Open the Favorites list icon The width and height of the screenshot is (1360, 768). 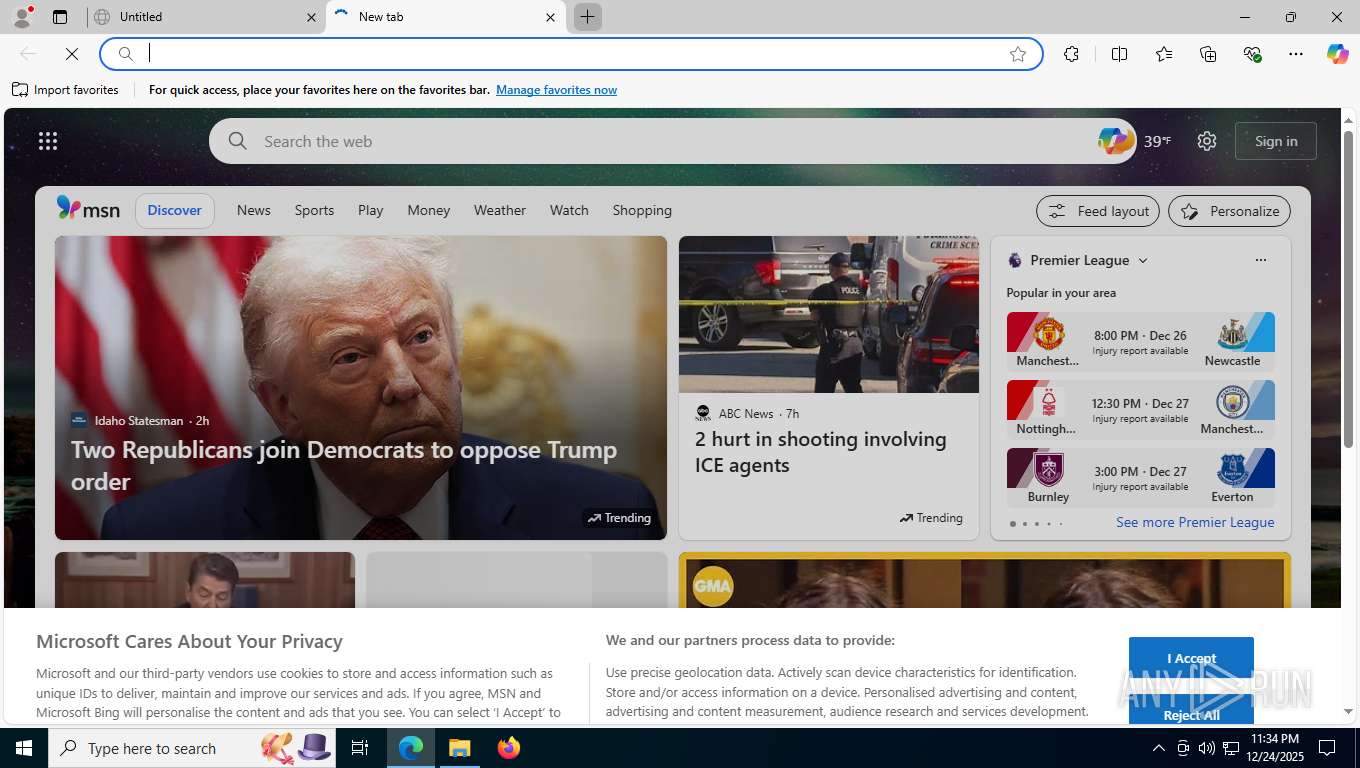(1164, 54)
